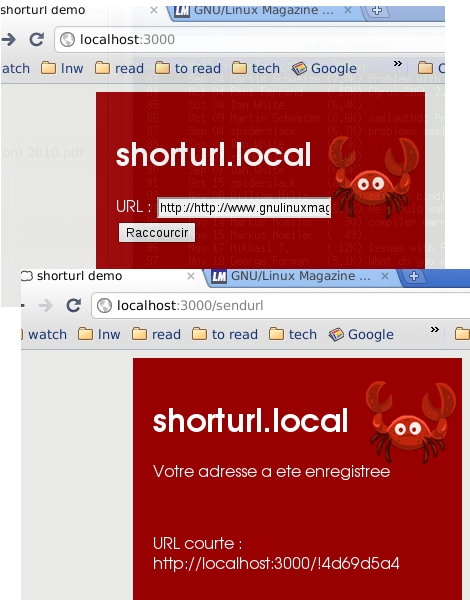Click the reload icon in the lower browser

[x=73, y=305]
